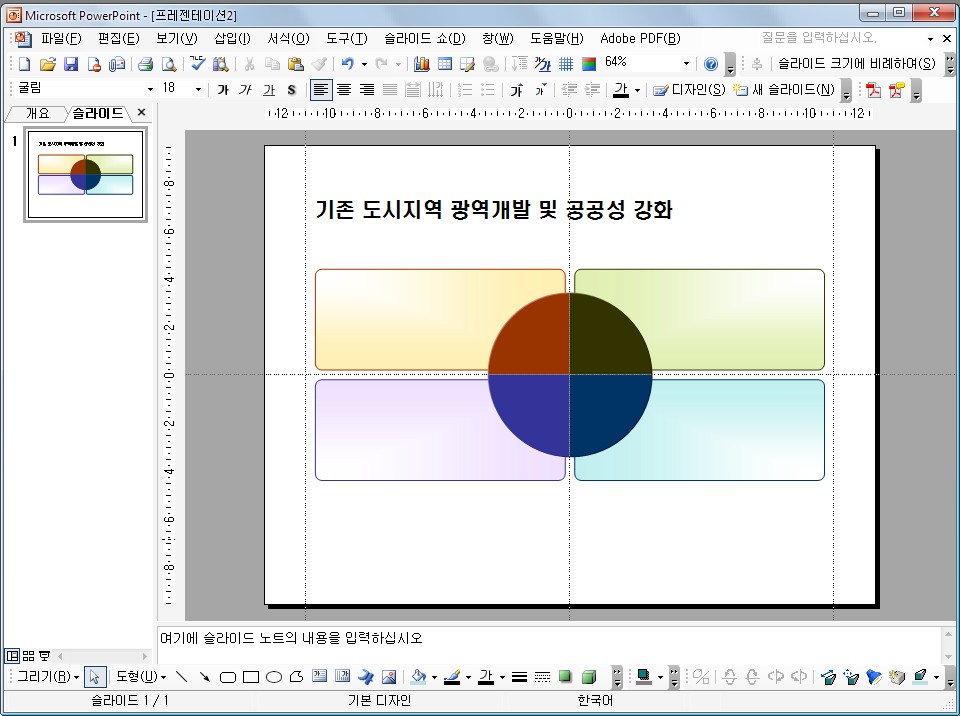This screenshot has height=716, width=960.
Task: Switch to the 개요 outline tab
Action: (x=37, y=113)
